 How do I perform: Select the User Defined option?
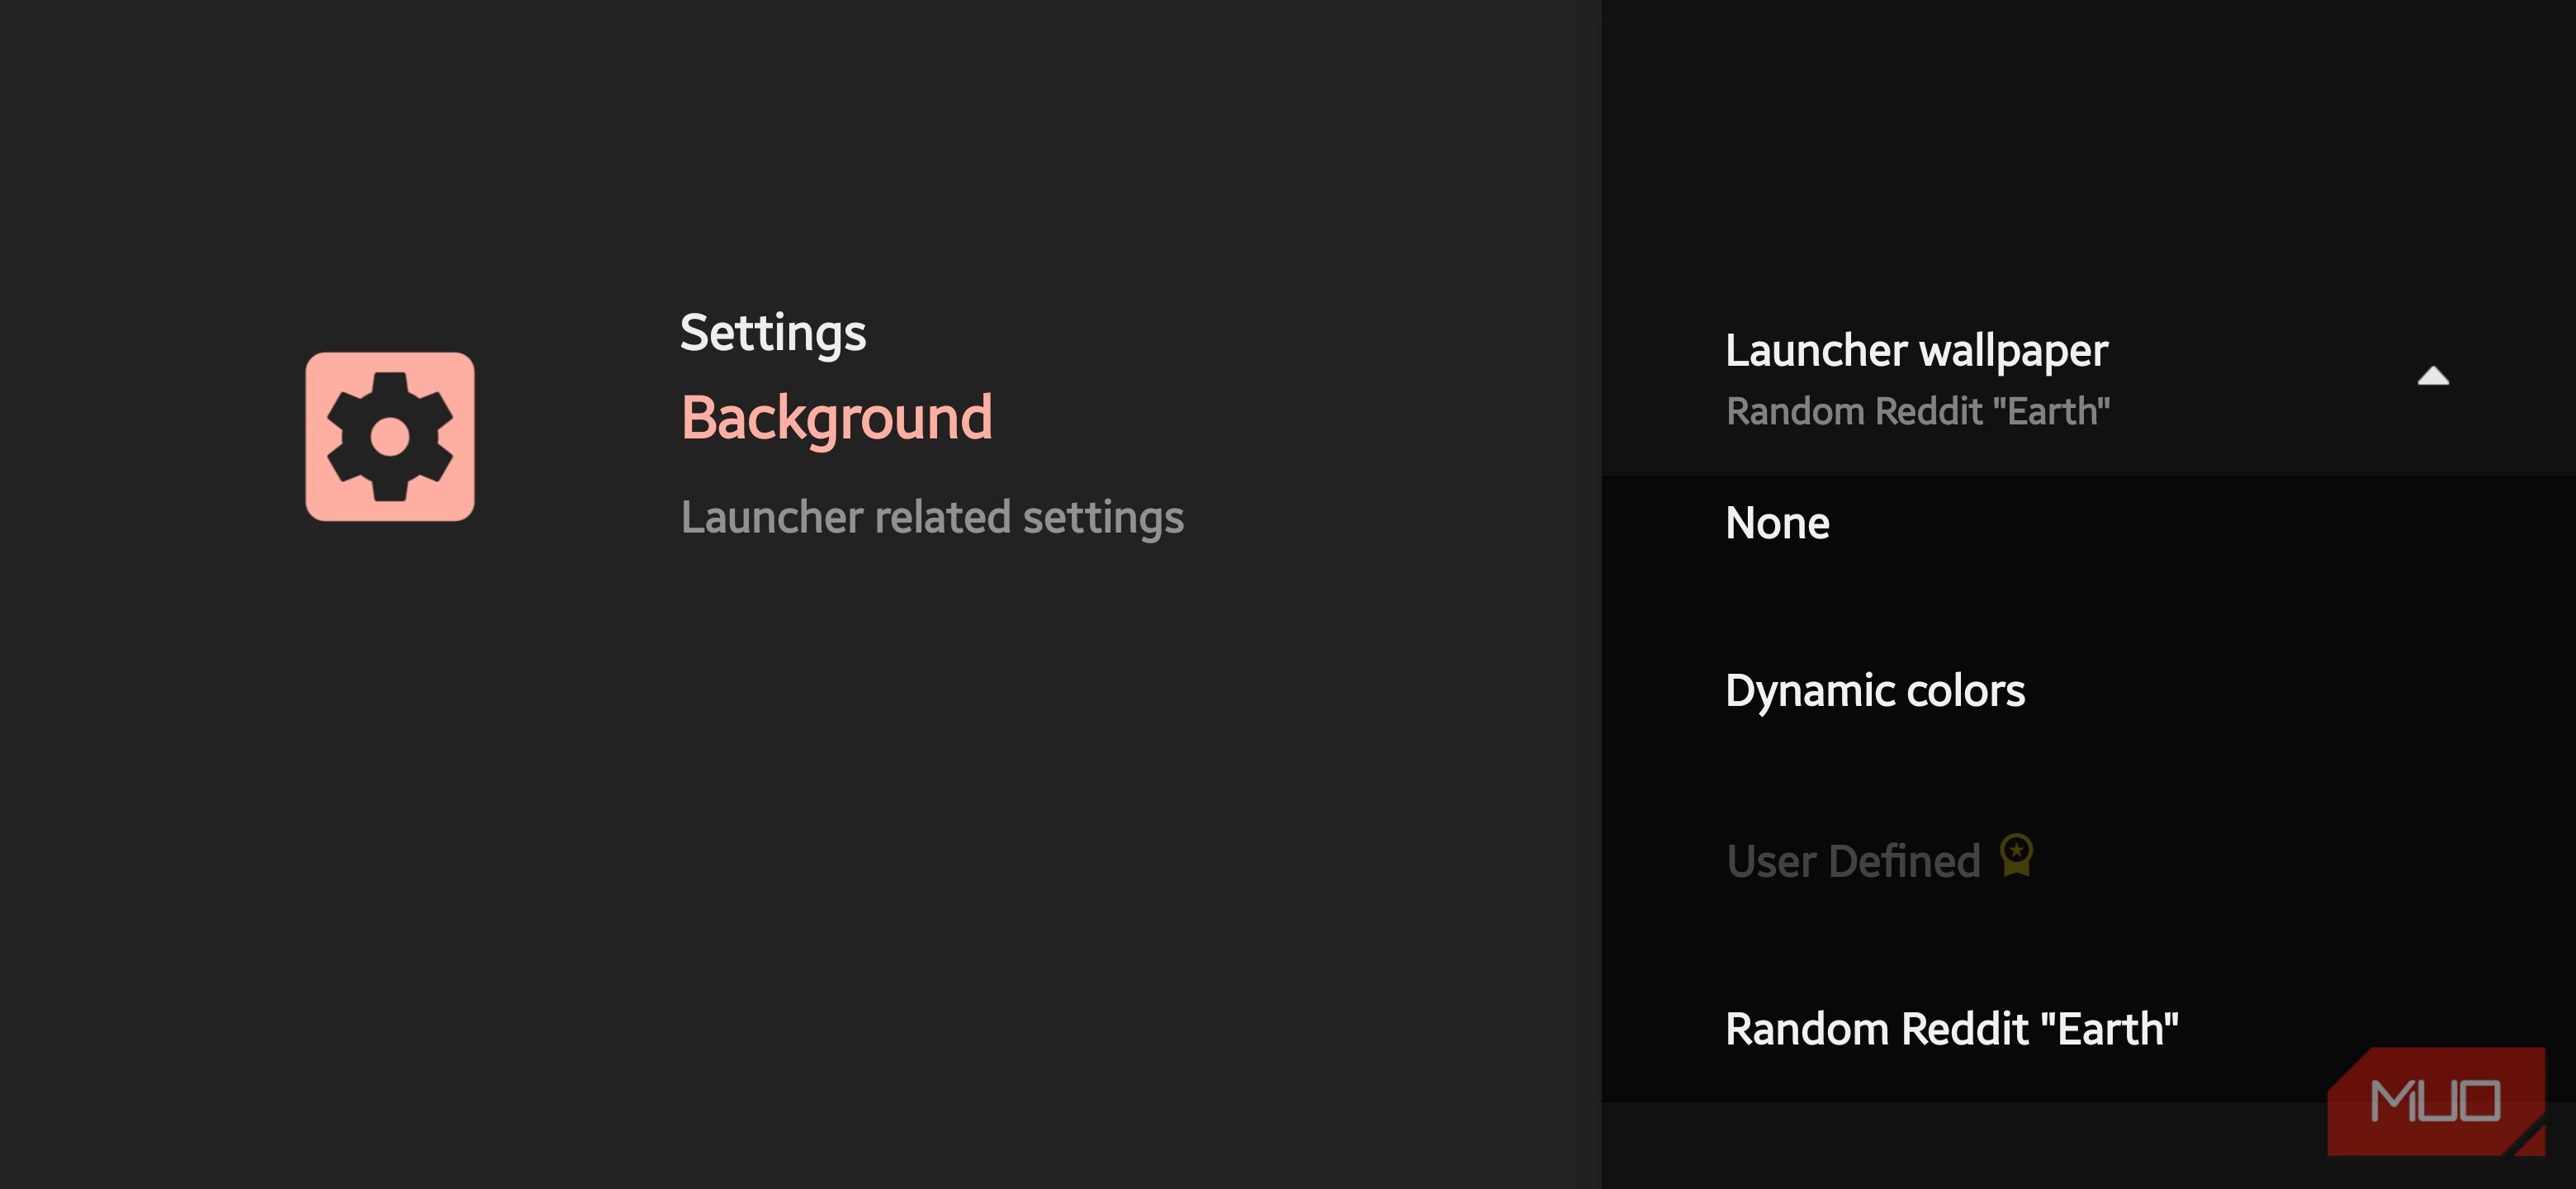point(2088,860)
